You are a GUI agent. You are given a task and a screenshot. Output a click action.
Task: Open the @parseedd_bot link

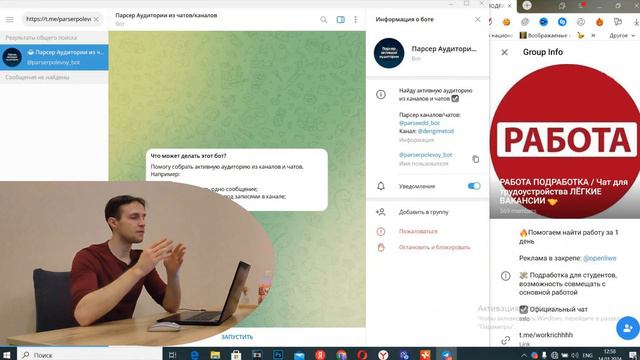pos(419,123)
